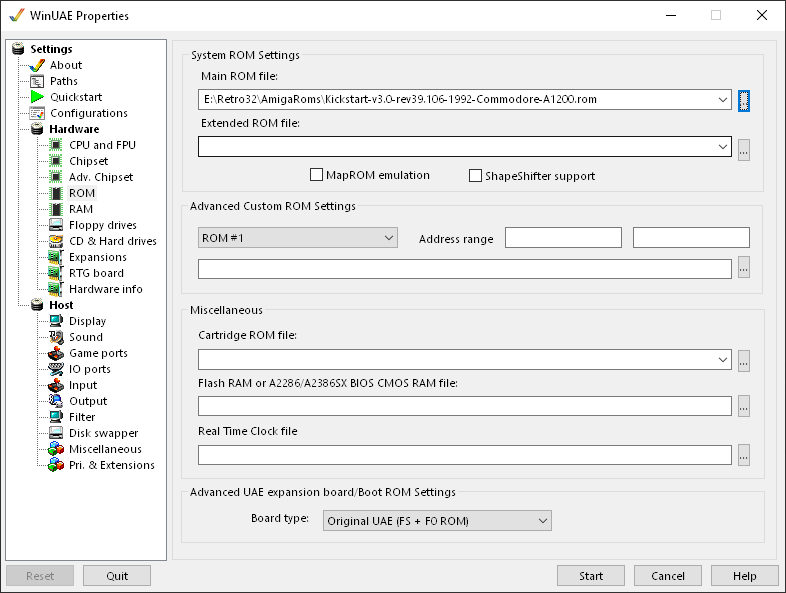Open the Extended ROM file dropdown
Image resolution: width=786 pixels, height=593 pixels.
(x=722, y=147)
